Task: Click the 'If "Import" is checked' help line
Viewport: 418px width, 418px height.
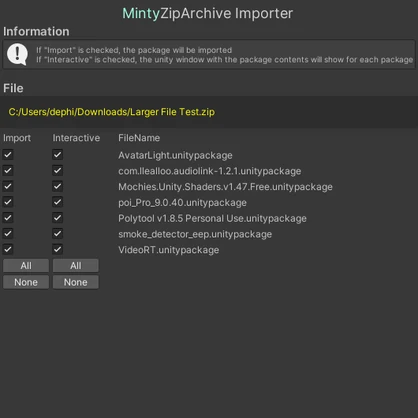Action: (134, 50)
